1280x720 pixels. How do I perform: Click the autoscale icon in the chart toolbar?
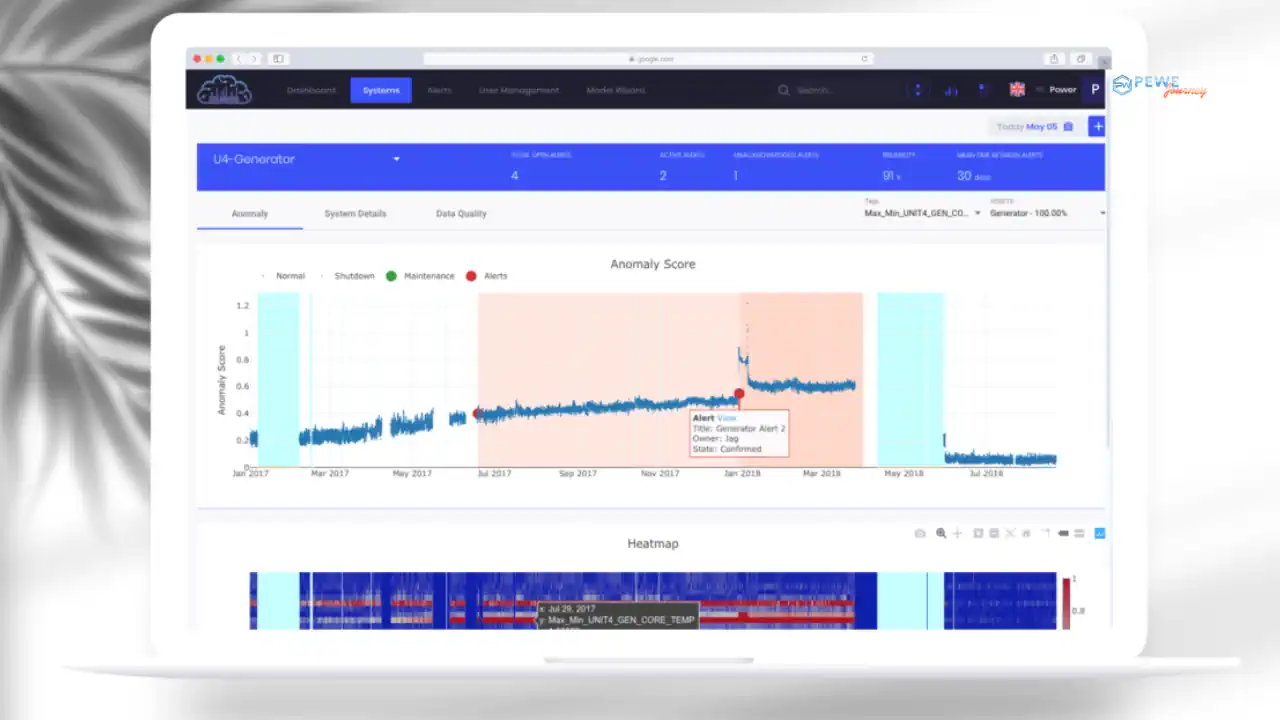[1009, 533]
